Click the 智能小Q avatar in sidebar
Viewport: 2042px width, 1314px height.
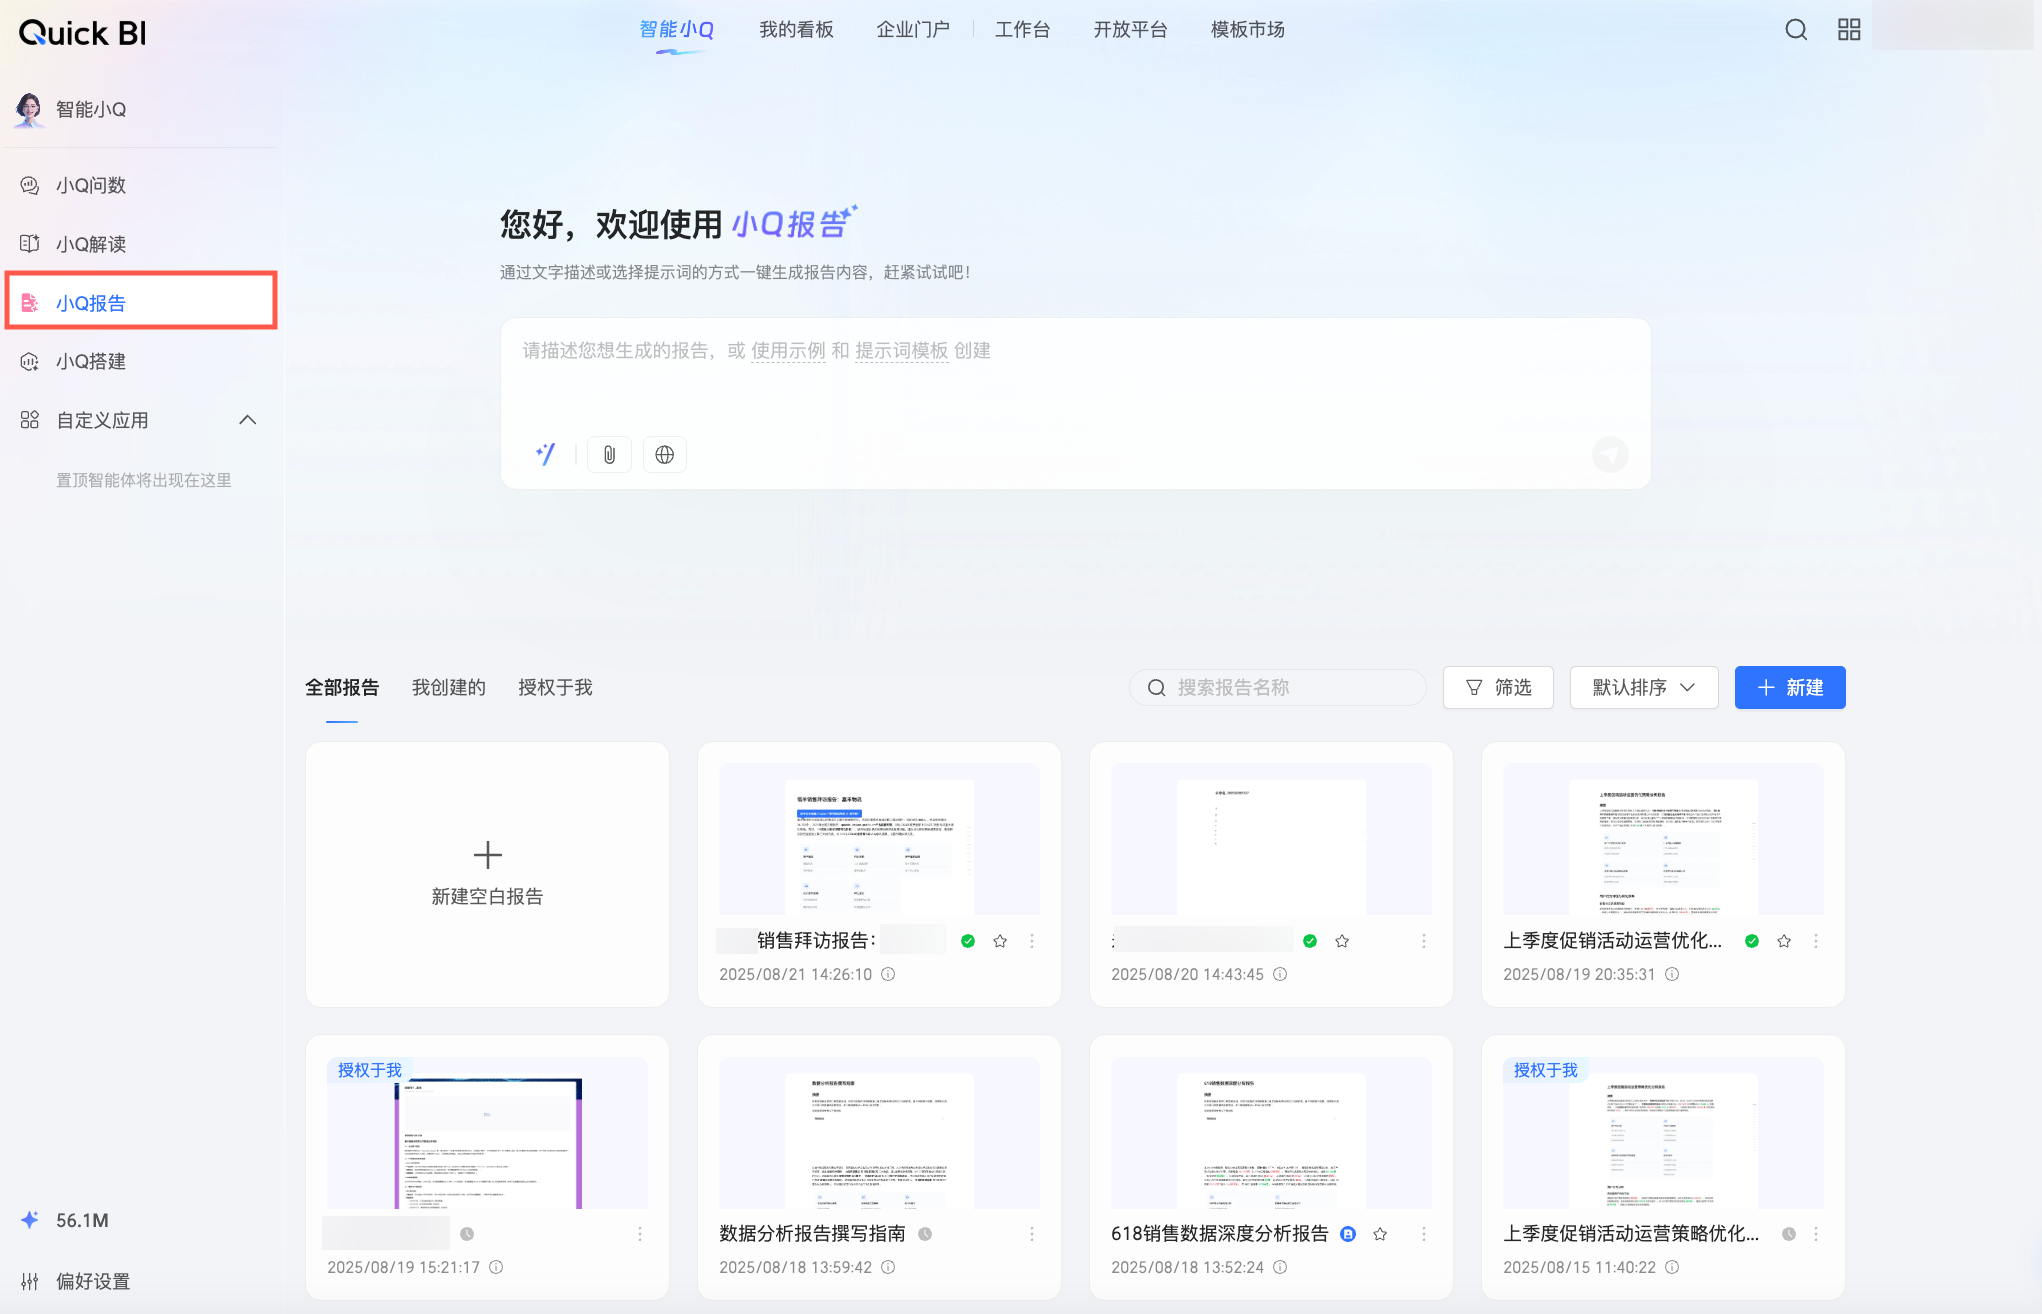tap(29, 109)
